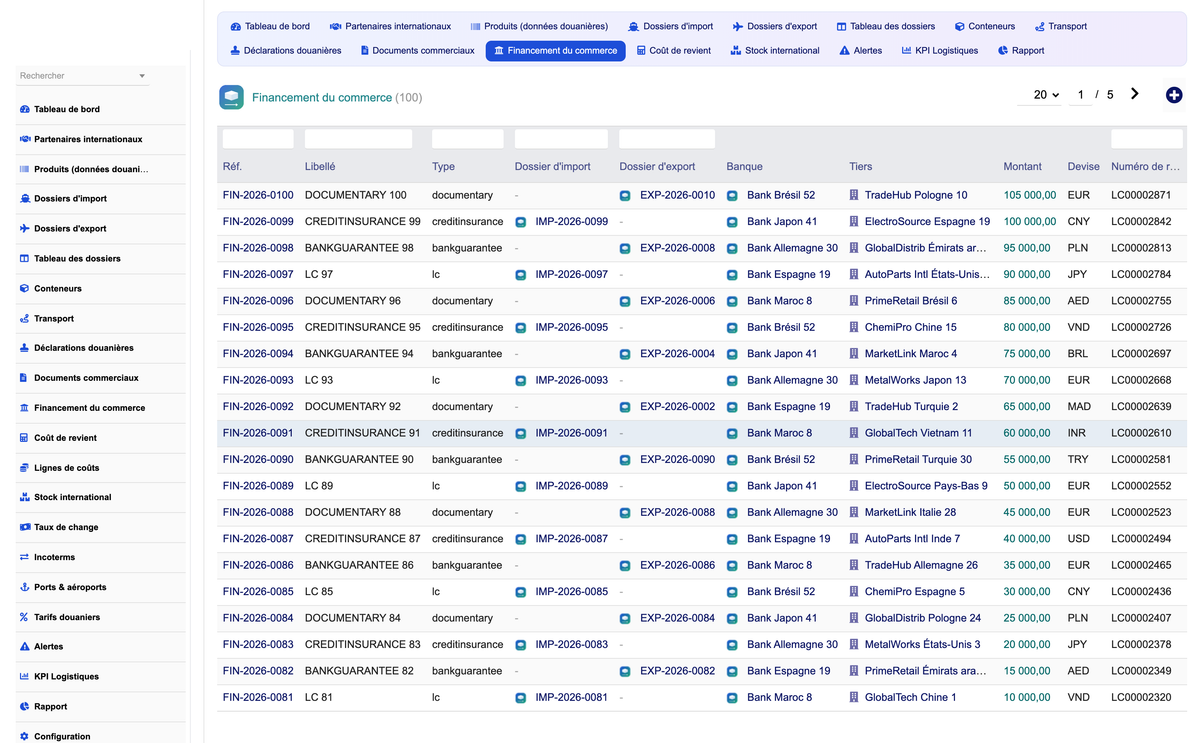Click Alertes warning icon in sidebar
The width and height of the screenshot is (1200, 743).
[25, 647]
